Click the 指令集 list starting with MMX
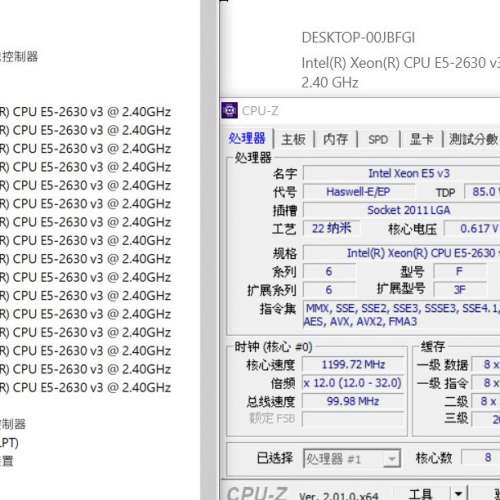The height and width of the screenshot is (500, 500). coord(402,315)
